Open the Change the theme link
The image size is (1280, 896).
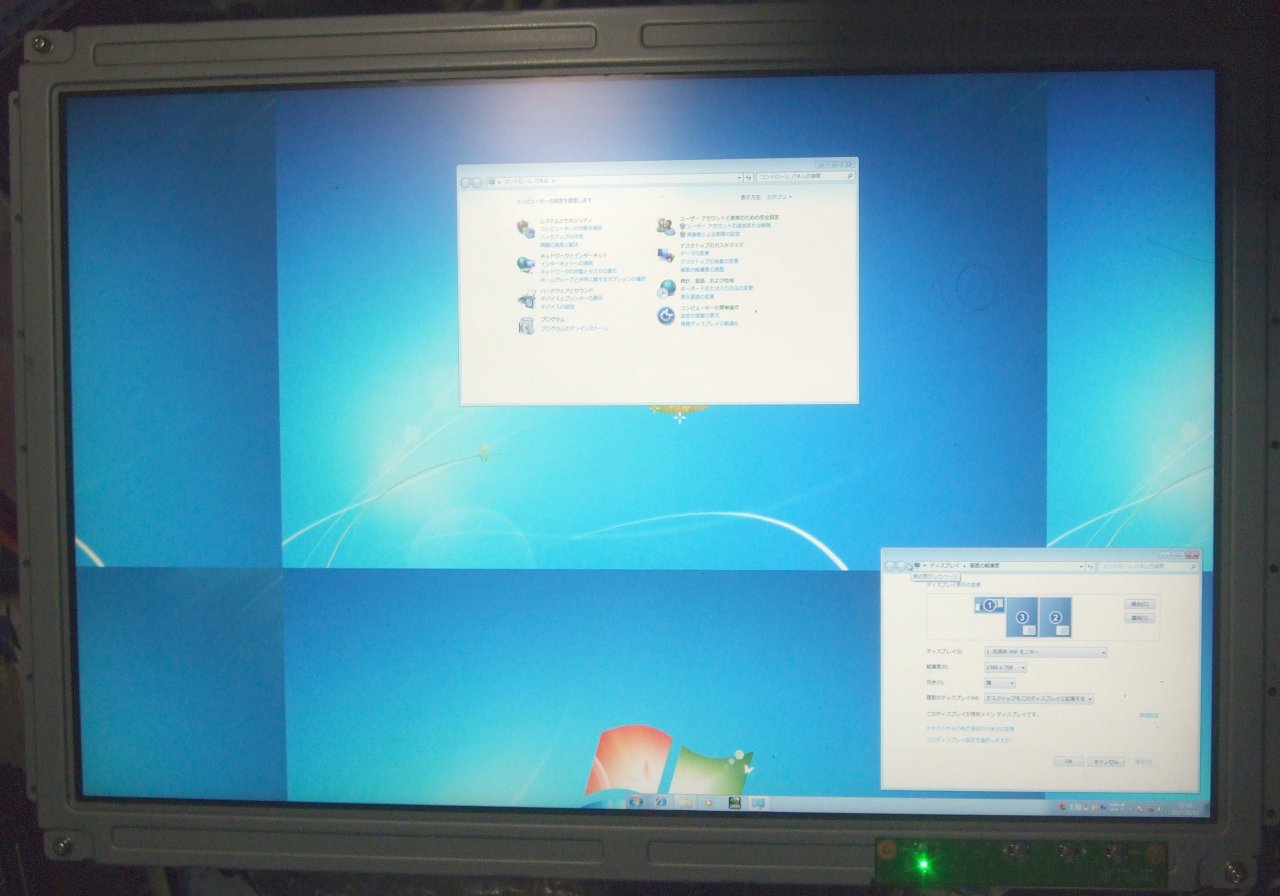(695, 253)
